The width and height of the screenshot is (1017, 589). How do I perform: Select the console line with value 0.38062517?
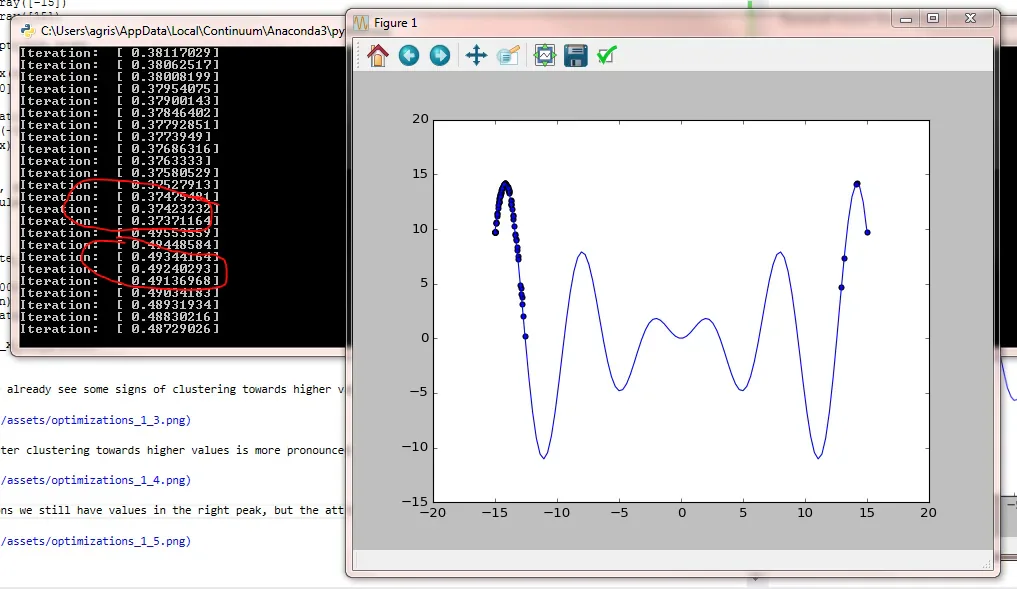(x=119, y=65)
